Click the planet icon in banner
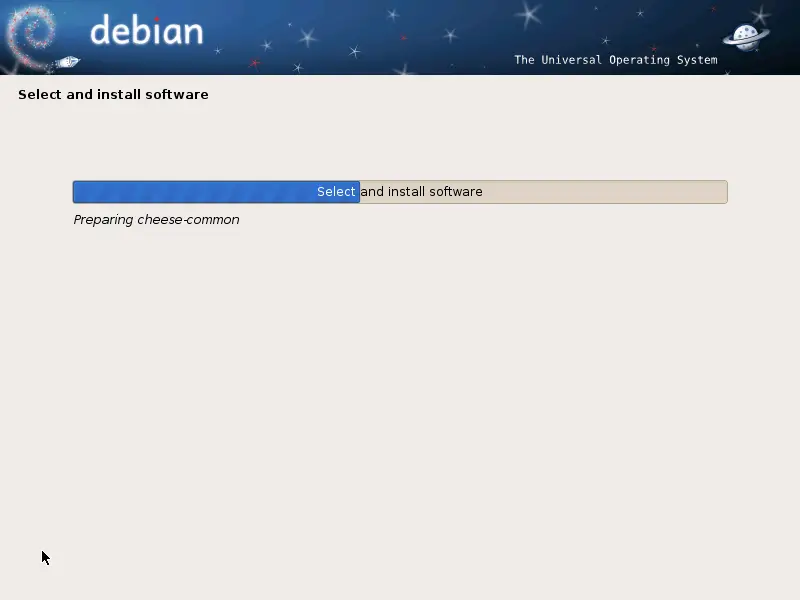The image size is (800, 600). [x=746, y=38]
